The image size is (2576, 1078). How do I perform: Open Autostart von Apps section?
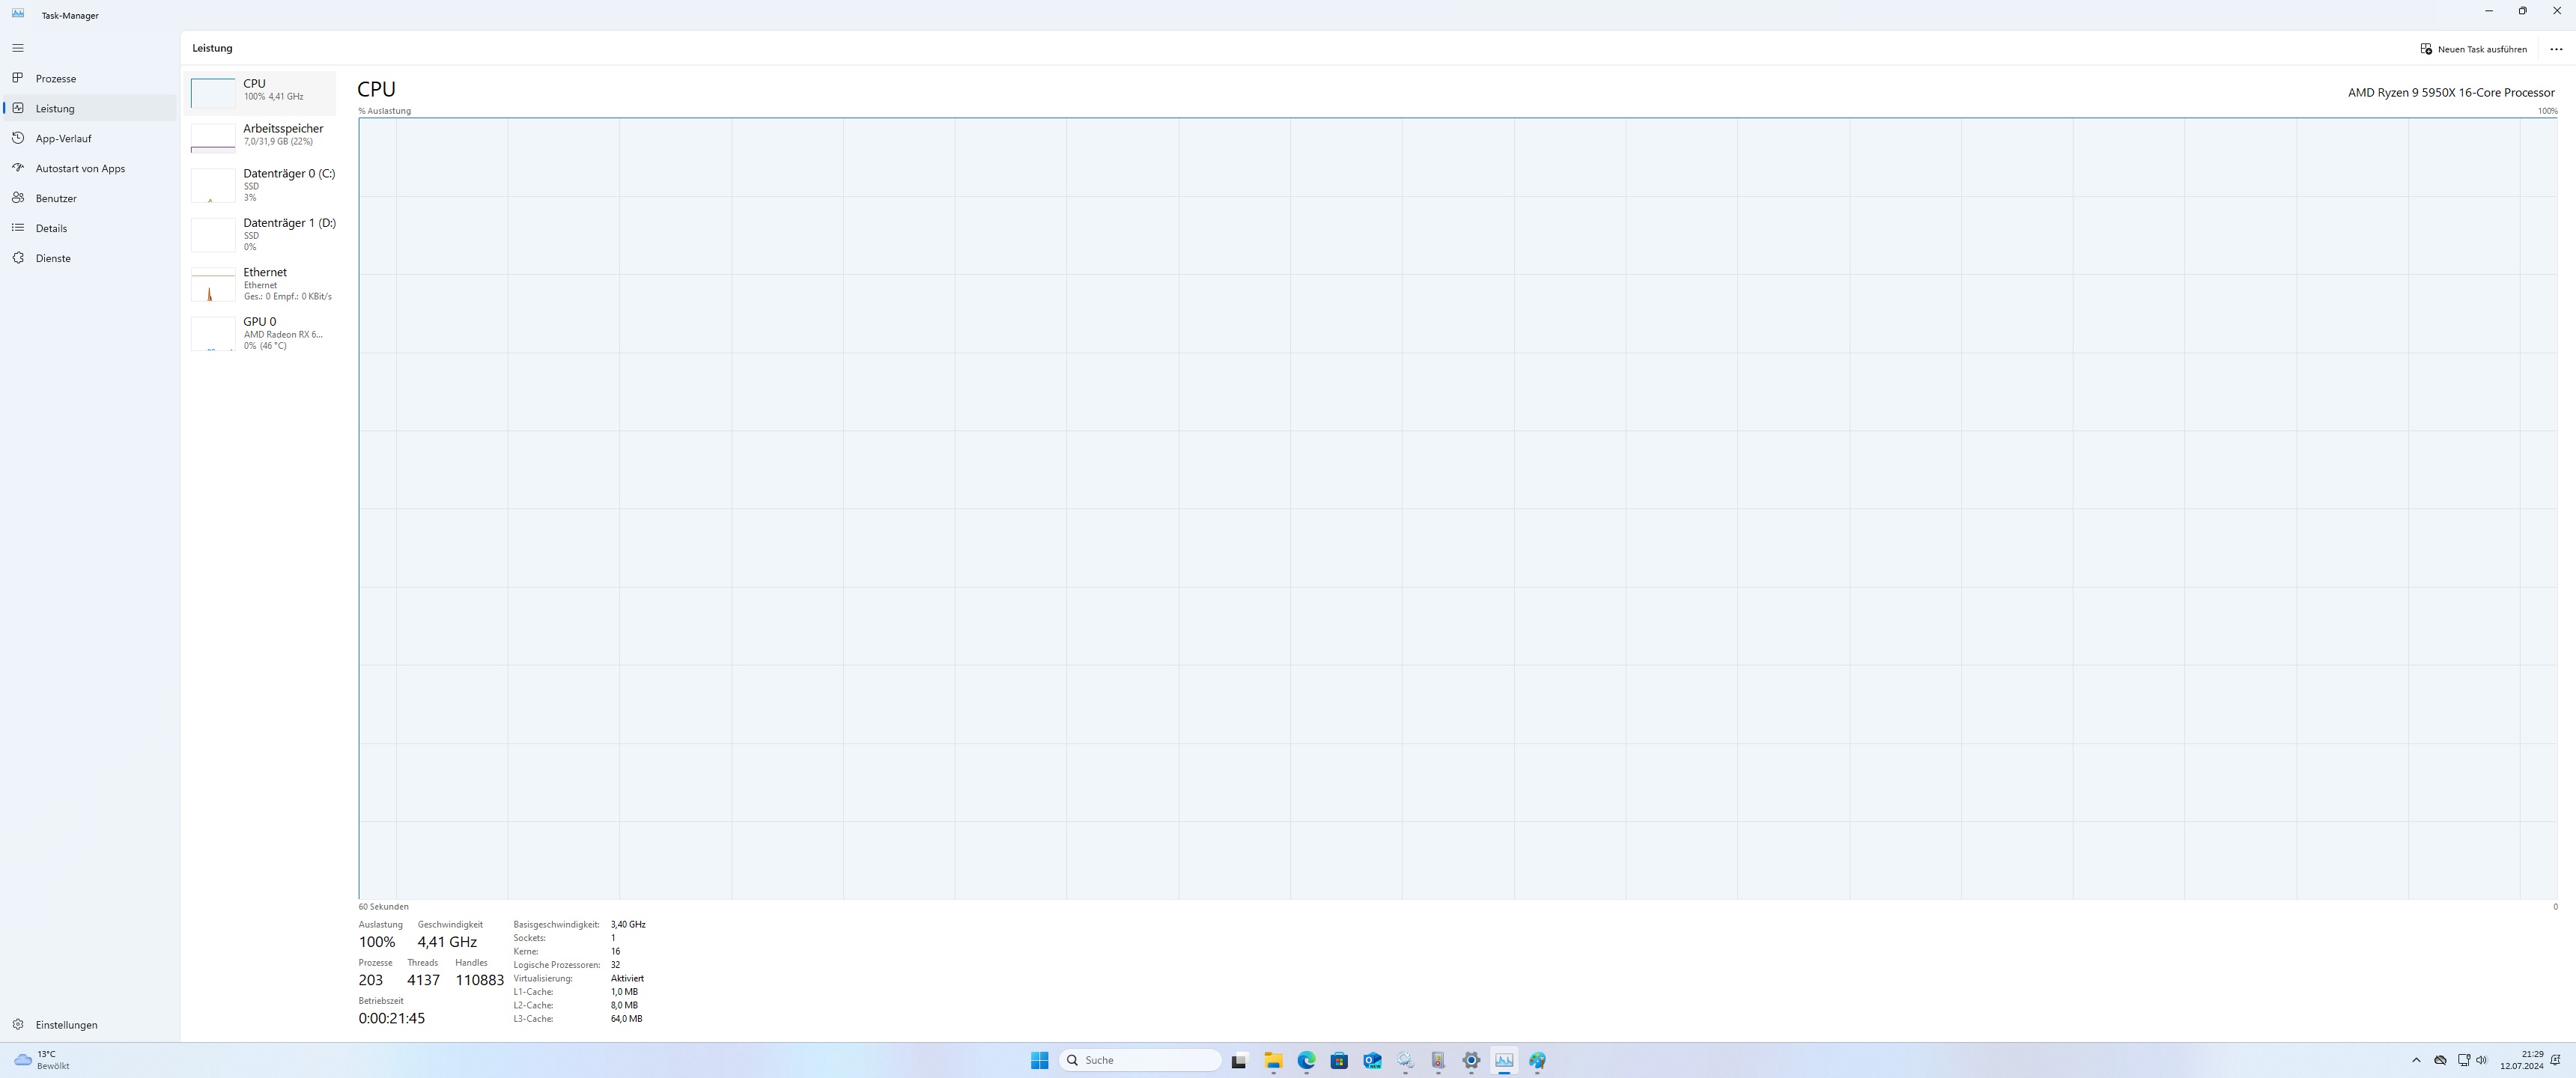[80, 168]
